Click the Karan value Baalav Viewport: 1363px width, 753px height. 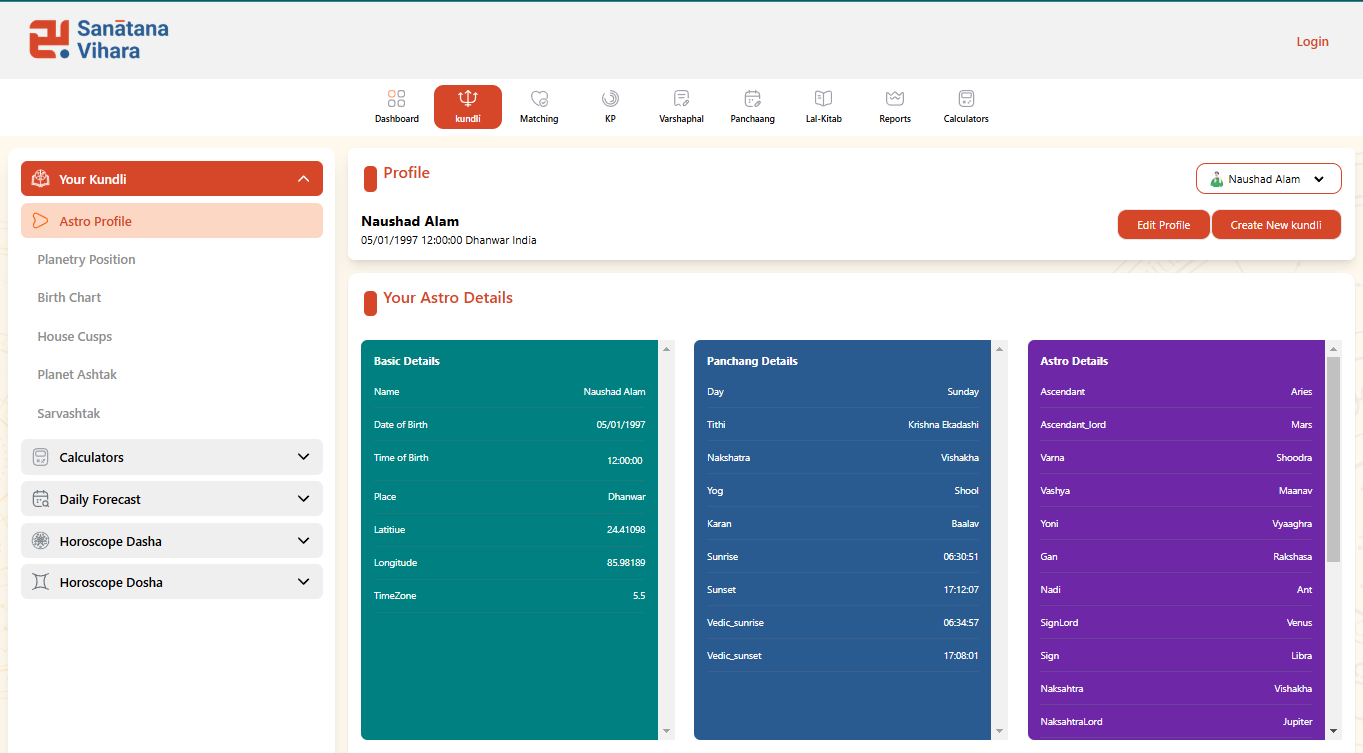pyautogui.click(x=965, y=524)
